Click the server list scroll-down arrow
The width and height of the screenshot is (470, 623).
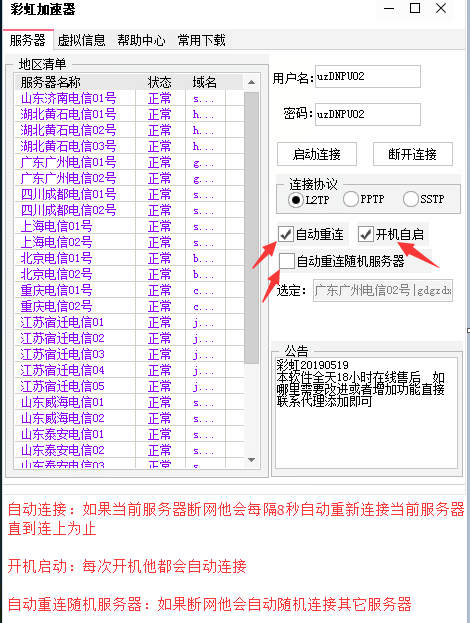click(x=251, y=460)
